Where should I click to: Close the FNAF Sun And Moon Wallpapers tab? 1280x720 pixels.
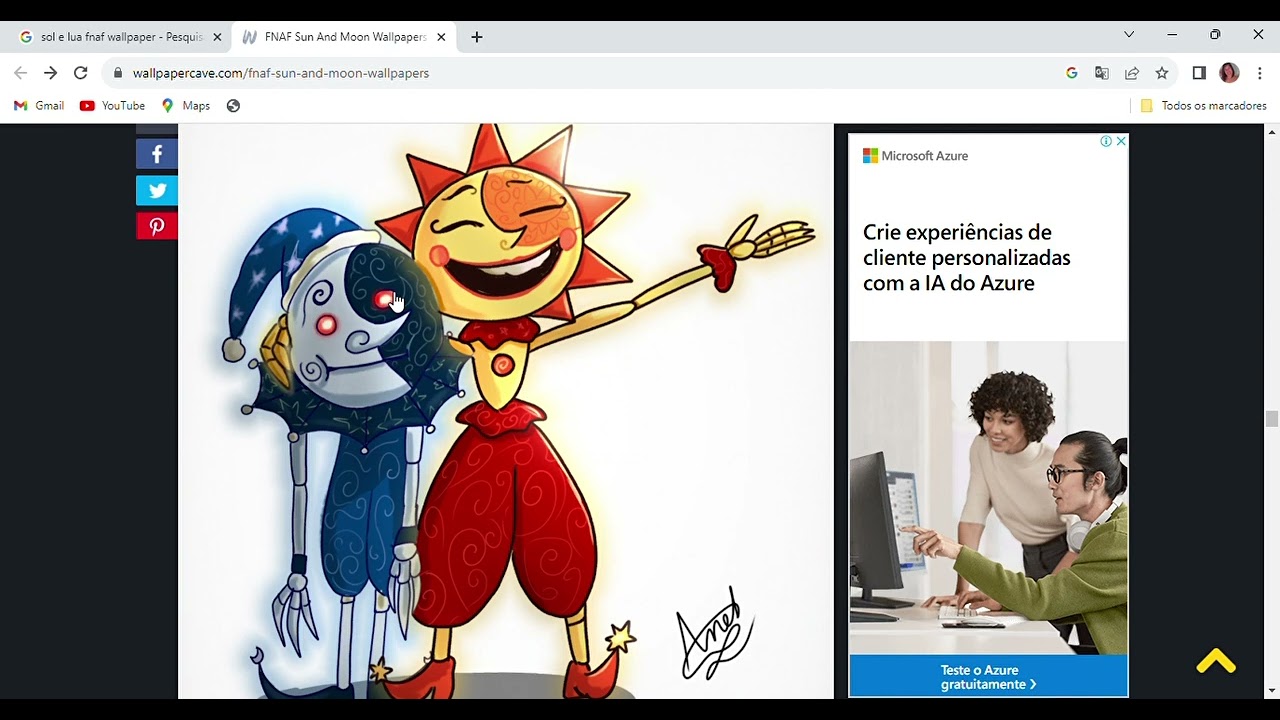441,37
